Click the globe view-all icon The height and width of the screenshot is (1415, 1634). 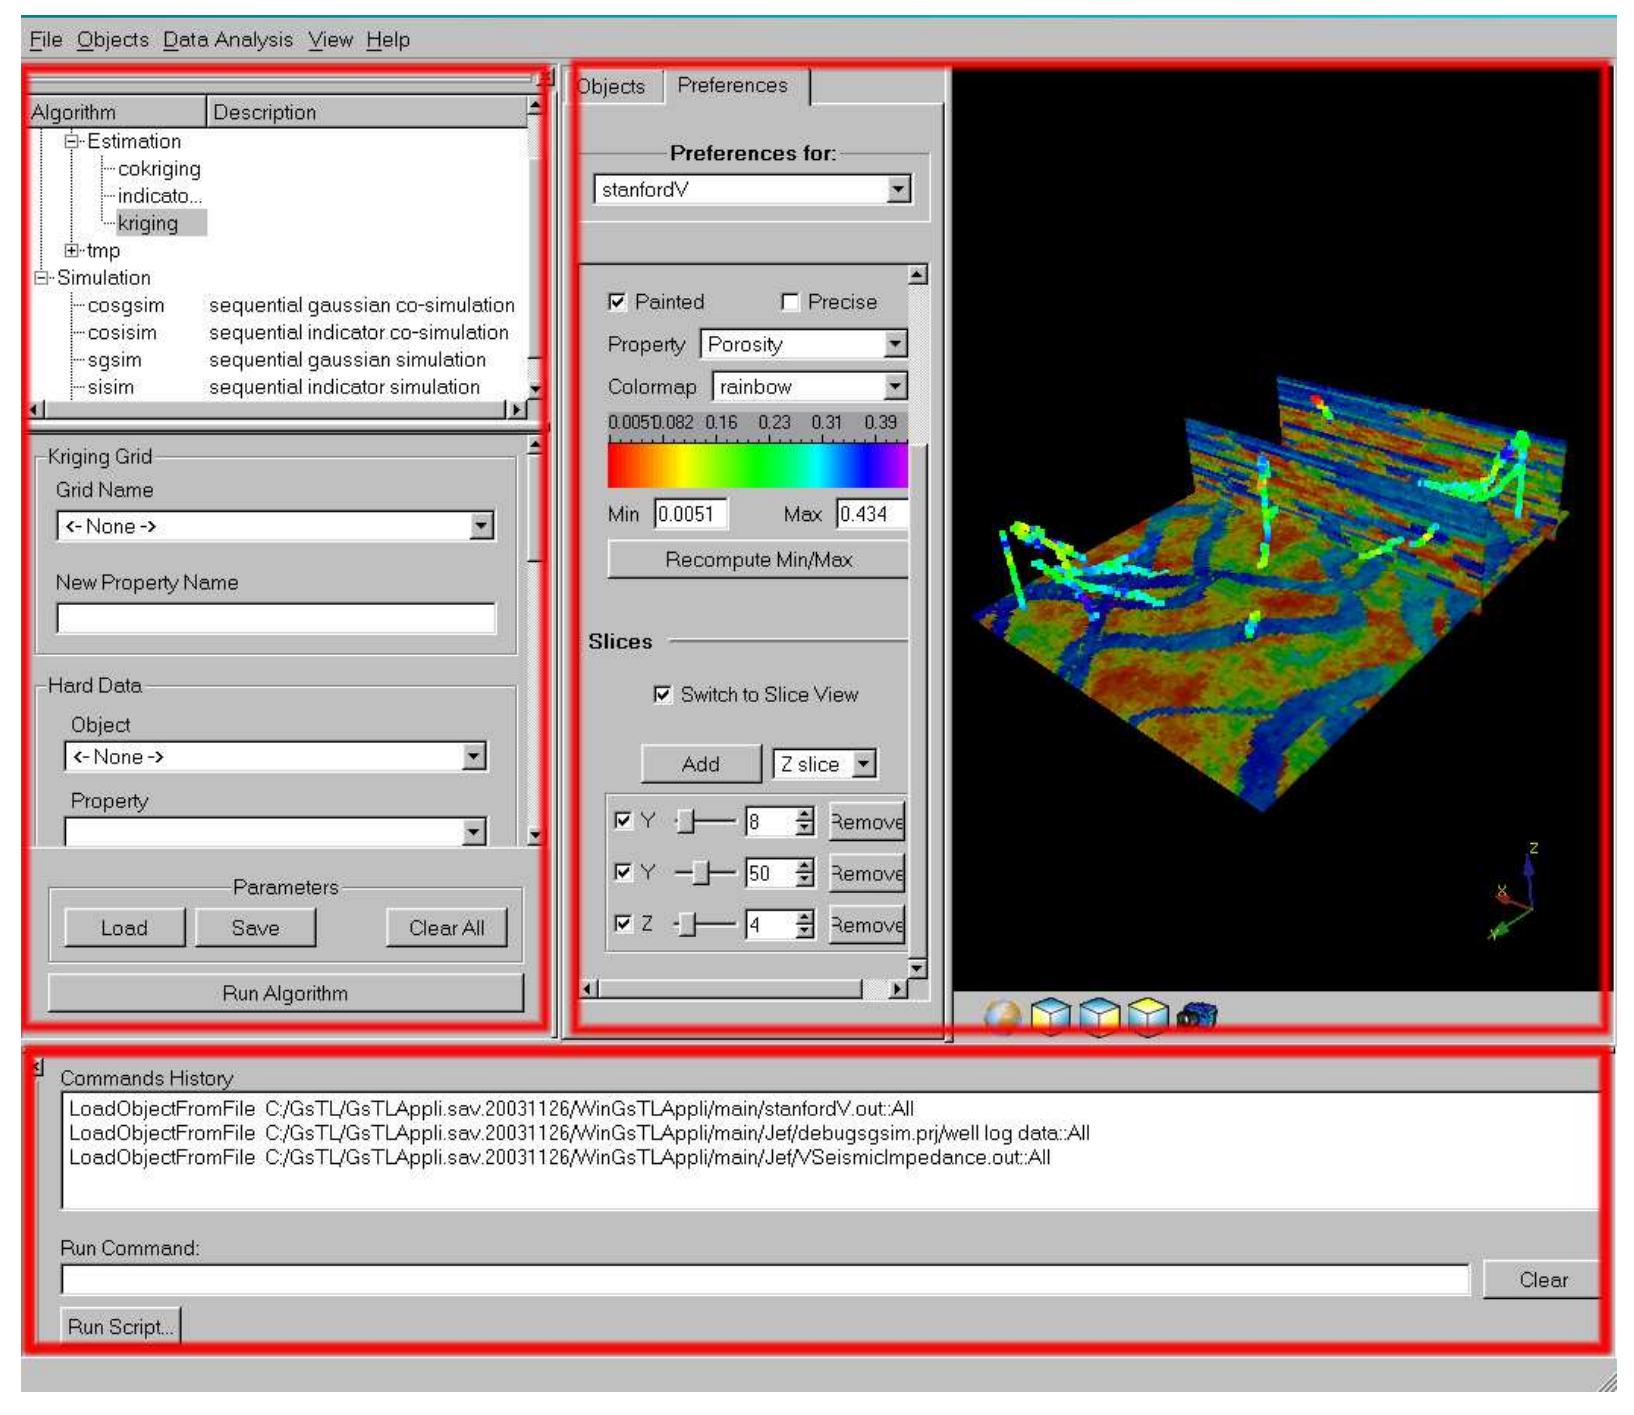[x=1002, y=1017]
